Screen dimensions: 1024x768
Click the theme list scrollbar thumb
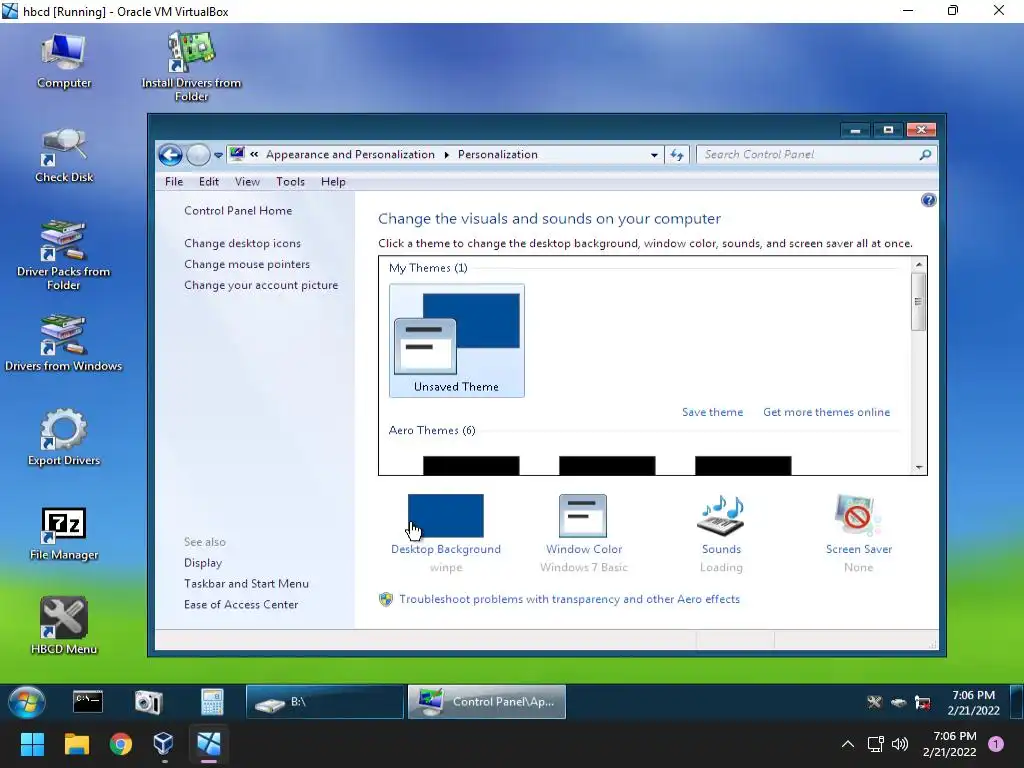click(918, 302)
